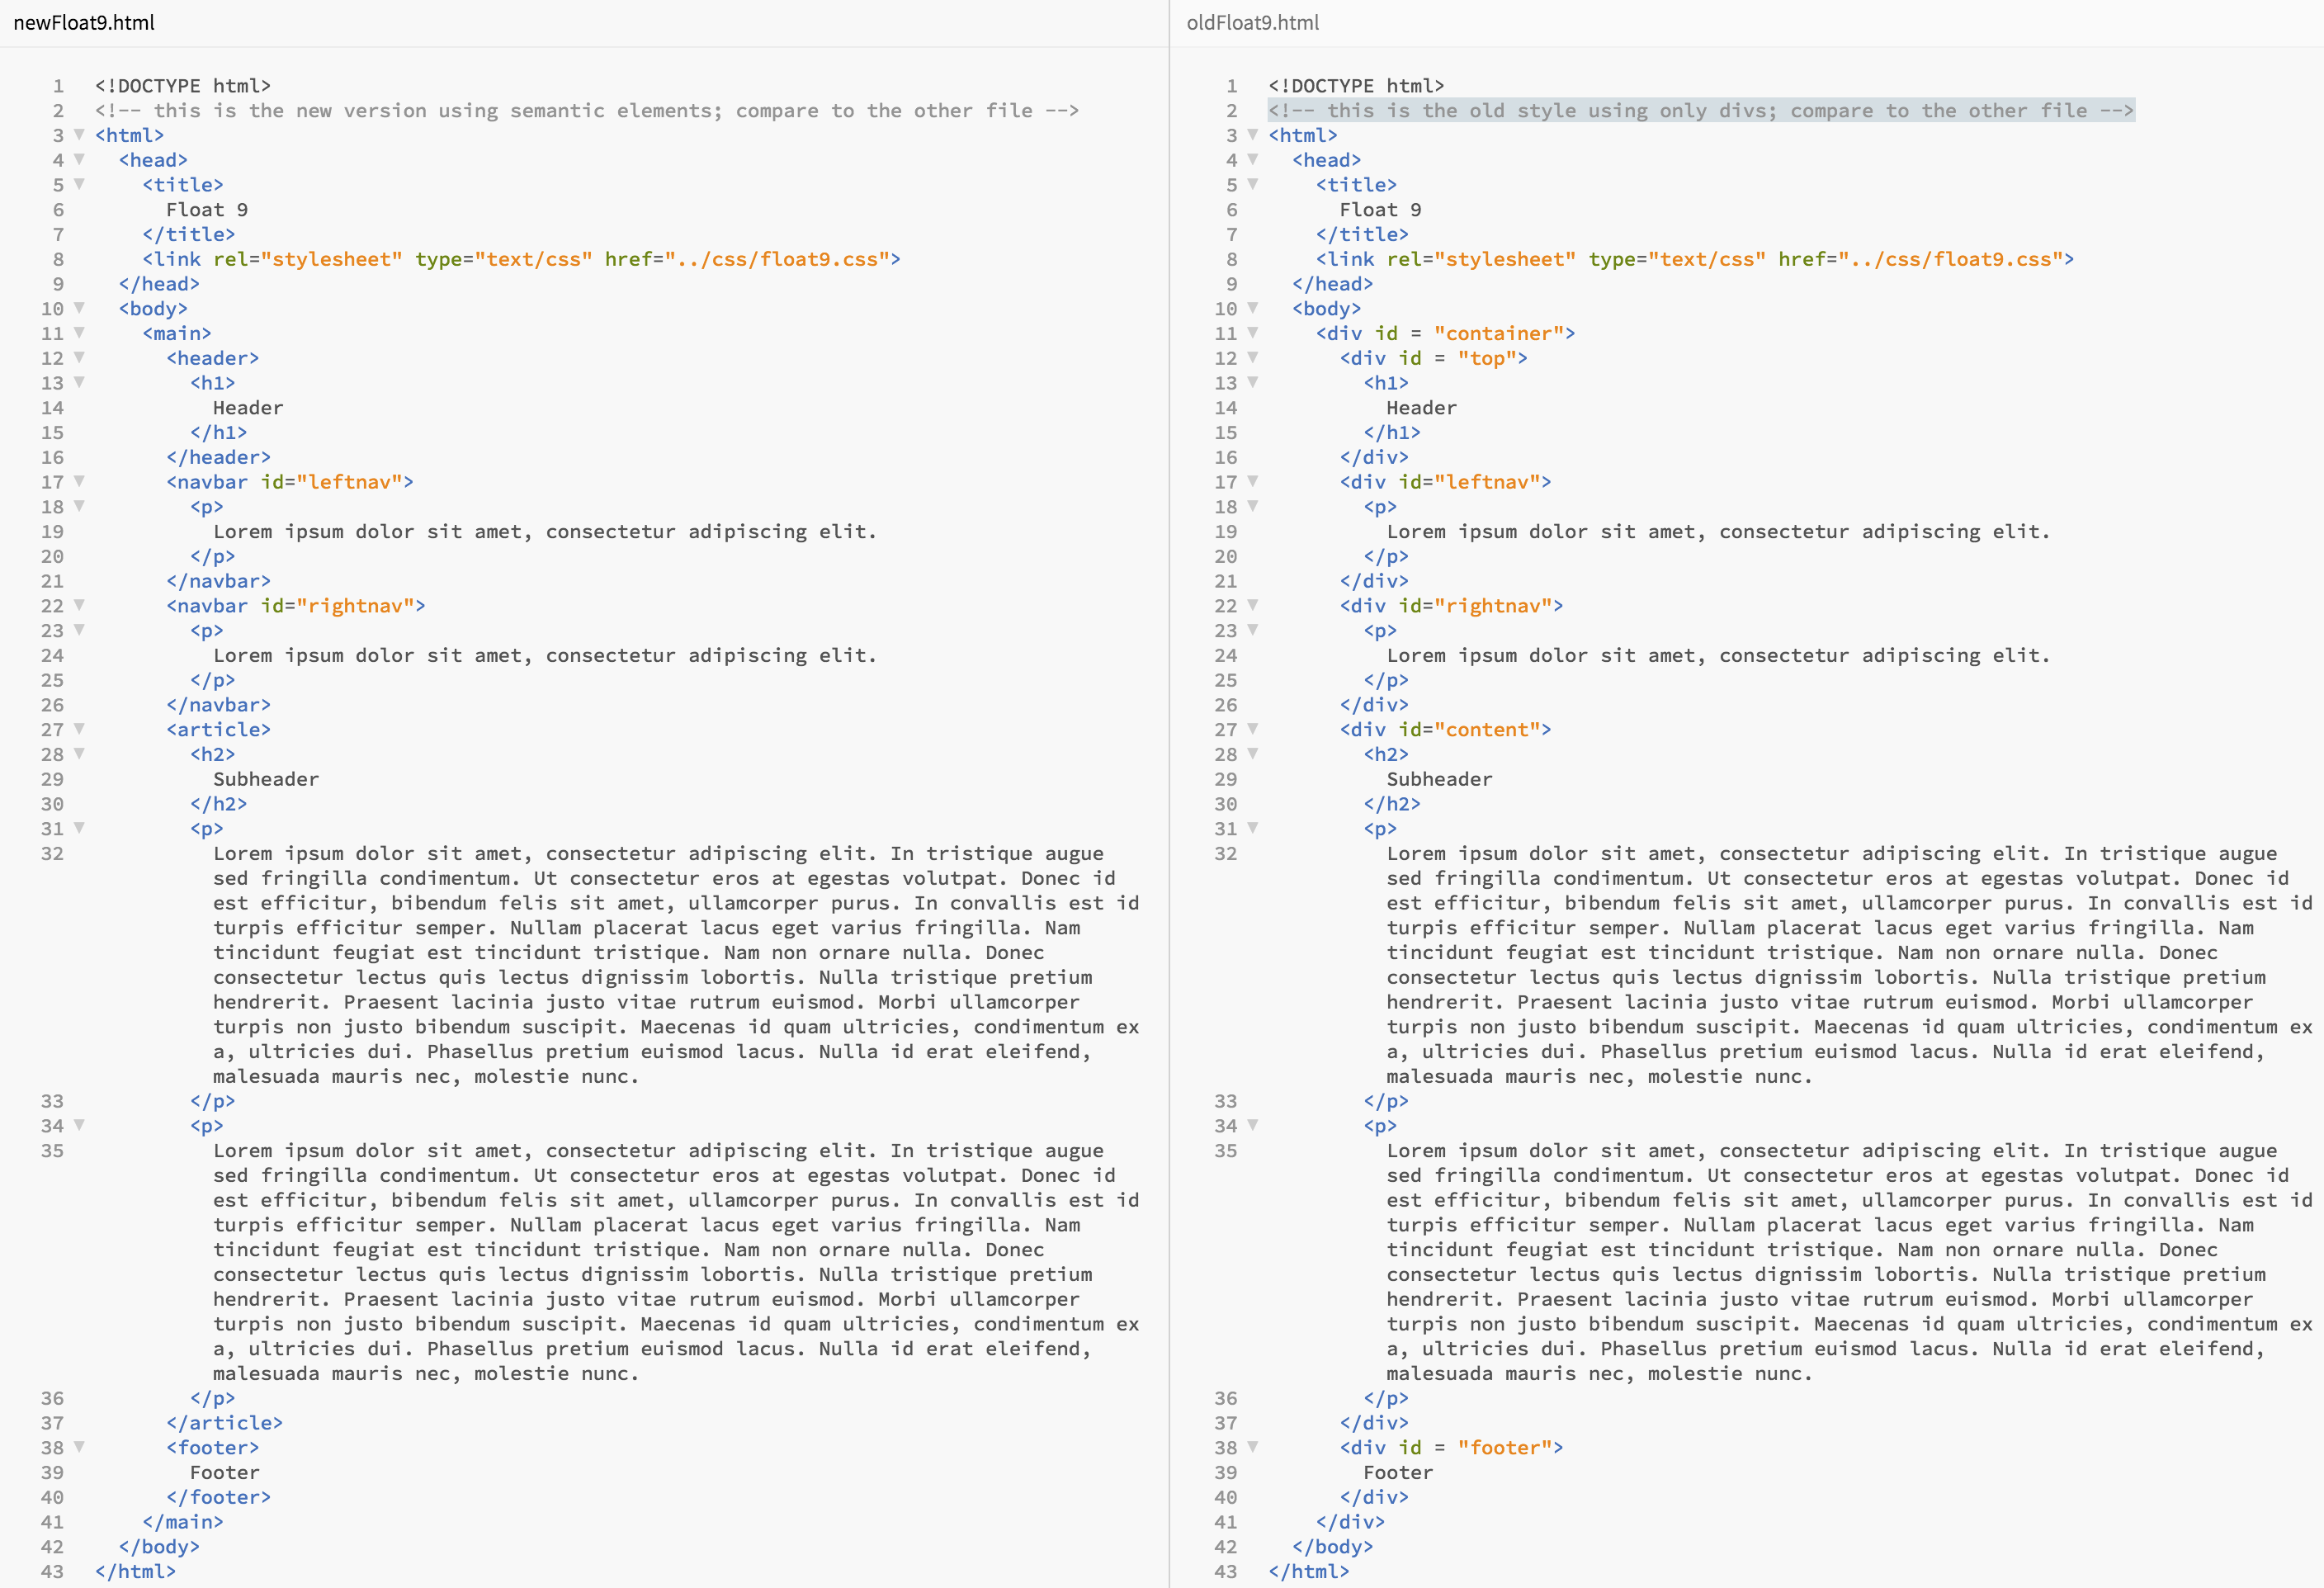
Task: Click Float 9 title text in oldFloat9.html
Action: (1380, 209)
